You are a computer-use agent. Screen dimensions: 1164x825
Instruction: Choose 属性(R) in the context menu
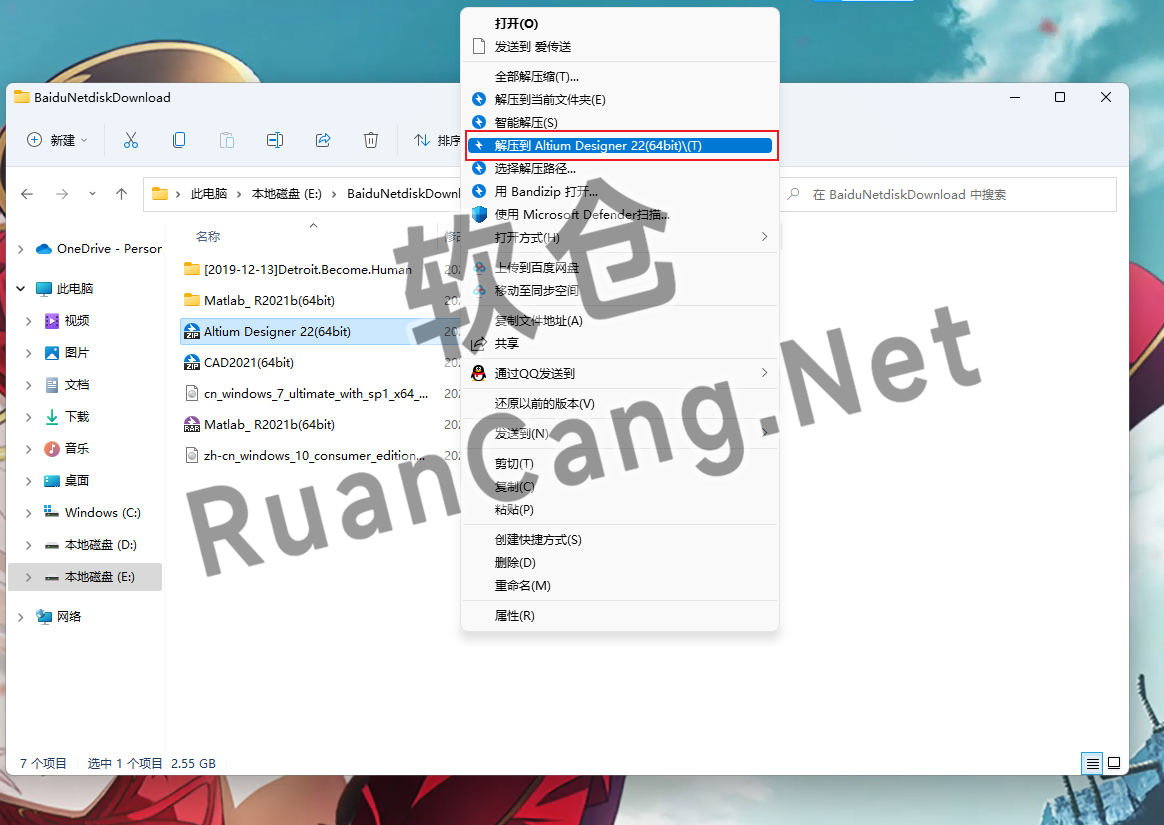pyautogui.click(x=514, y=616)
